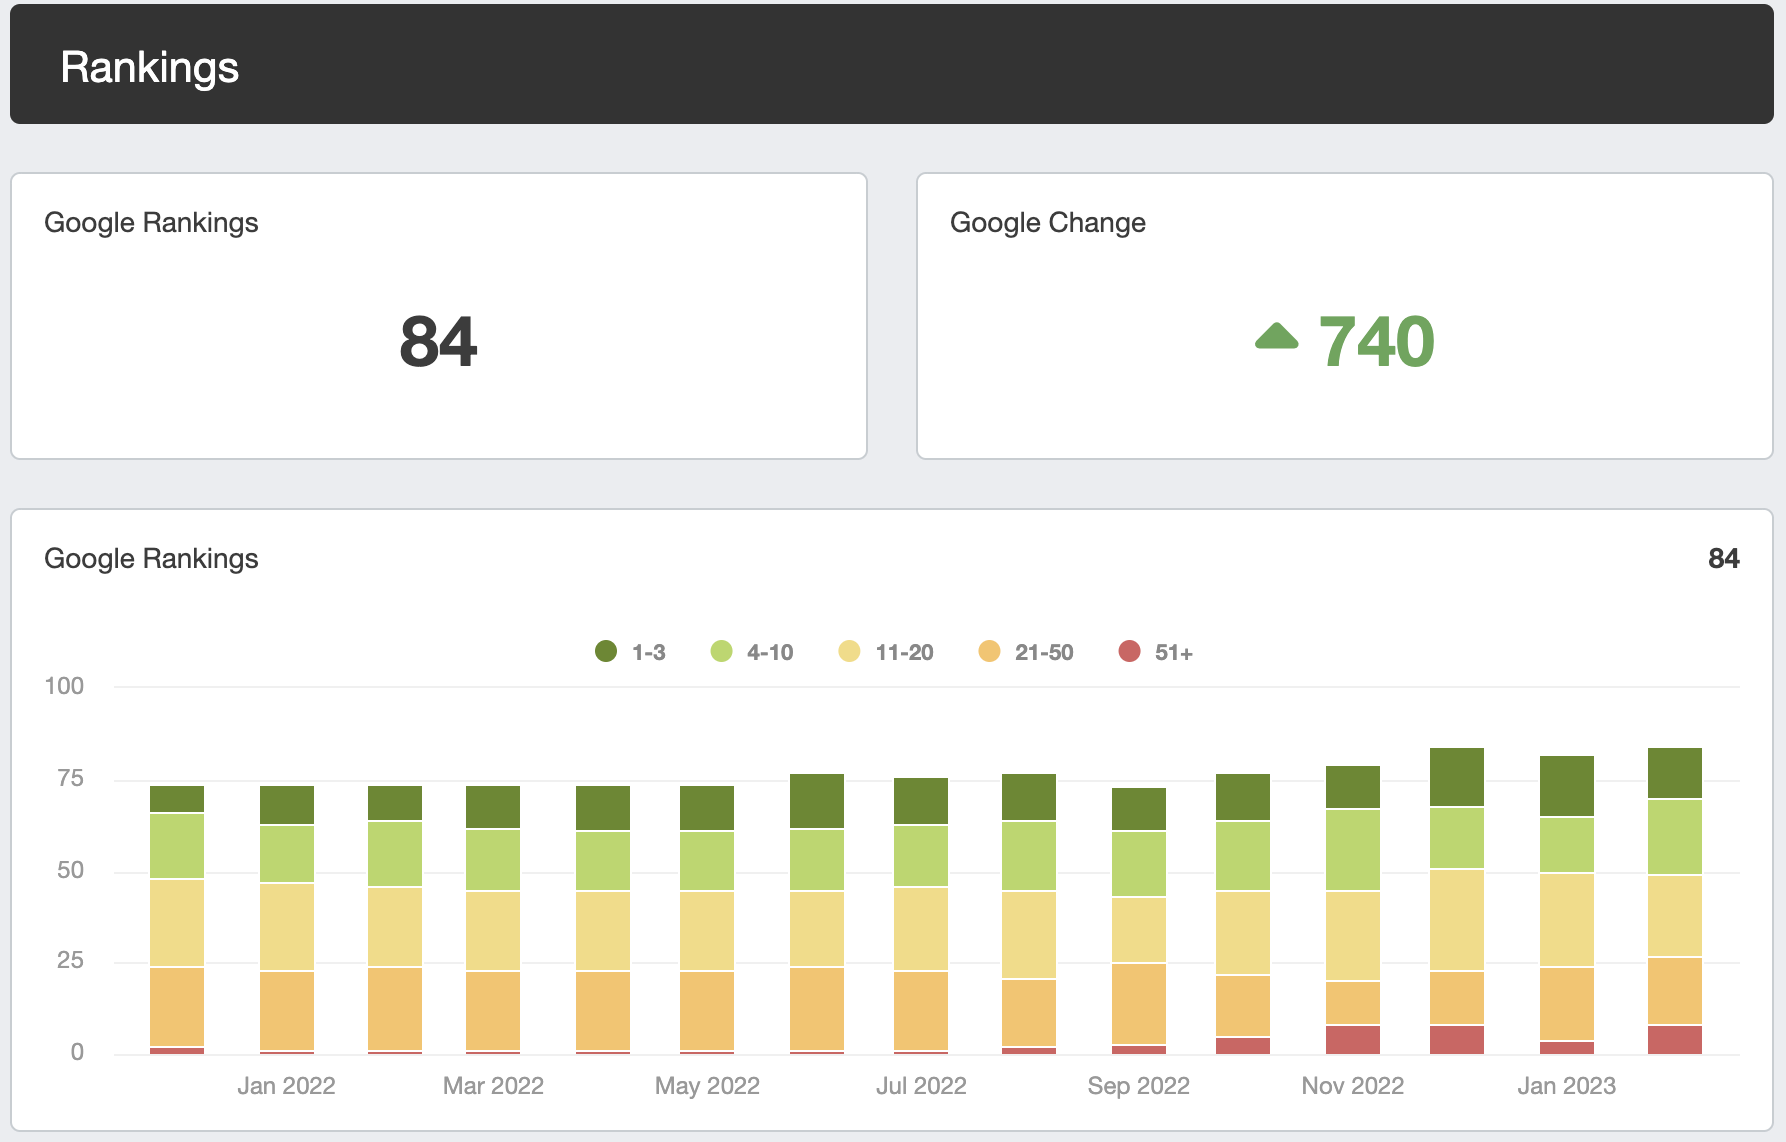Click the Rankings header title
The height and width of the screenshot is (1142, 1786).
click(x=150, y=67)
